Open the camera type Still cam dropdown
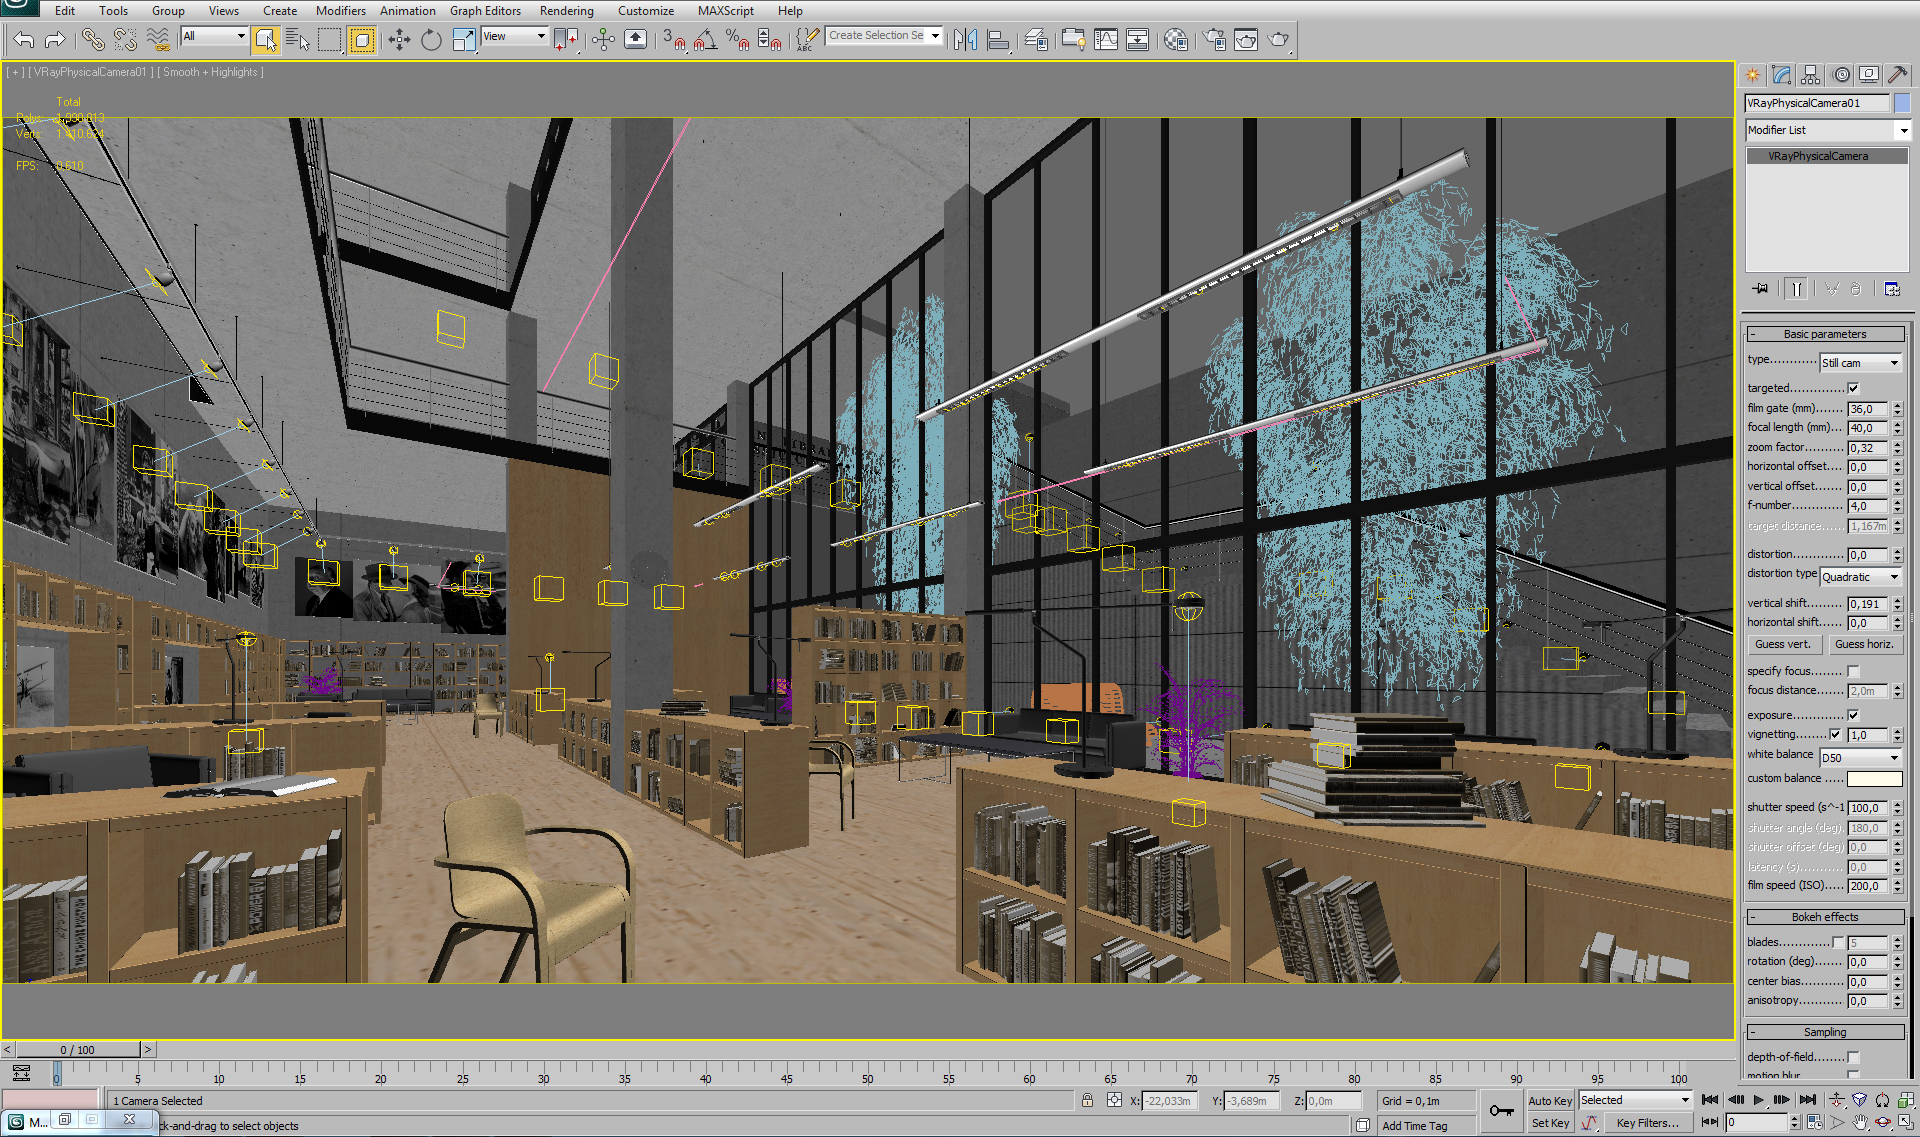Image resolution: width=1920 pixels, height=1137 pixels. tap(1860, 363)
